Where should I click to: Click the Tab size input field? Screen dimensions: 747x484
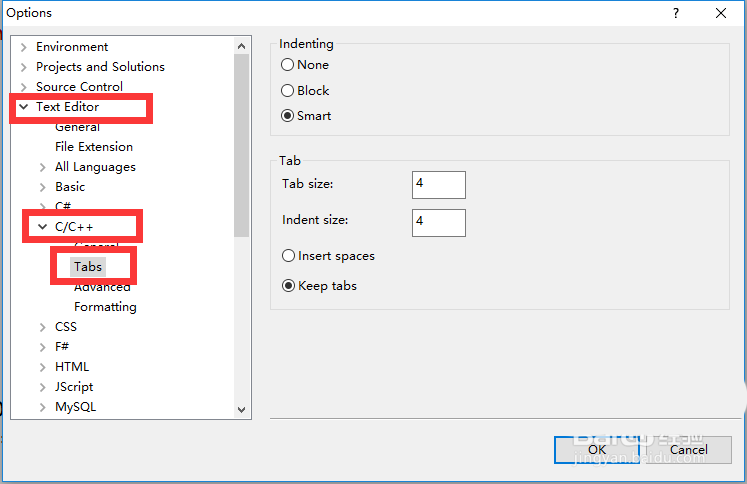(438, 185)
